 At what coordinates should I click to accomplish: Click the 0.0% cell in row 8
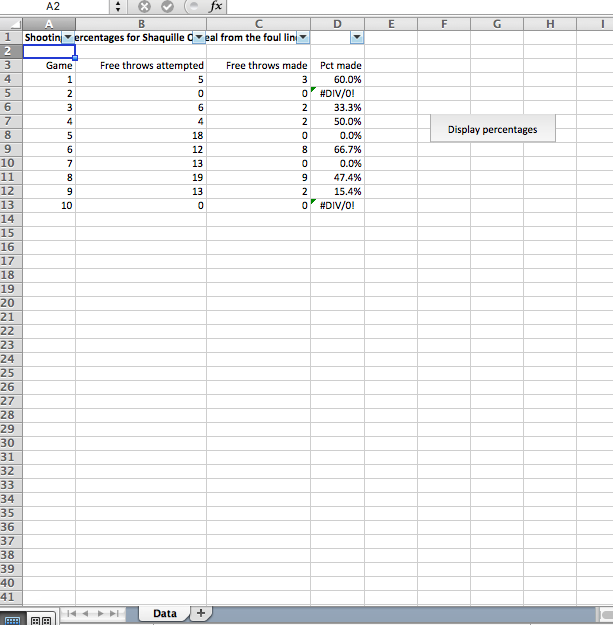337,136
